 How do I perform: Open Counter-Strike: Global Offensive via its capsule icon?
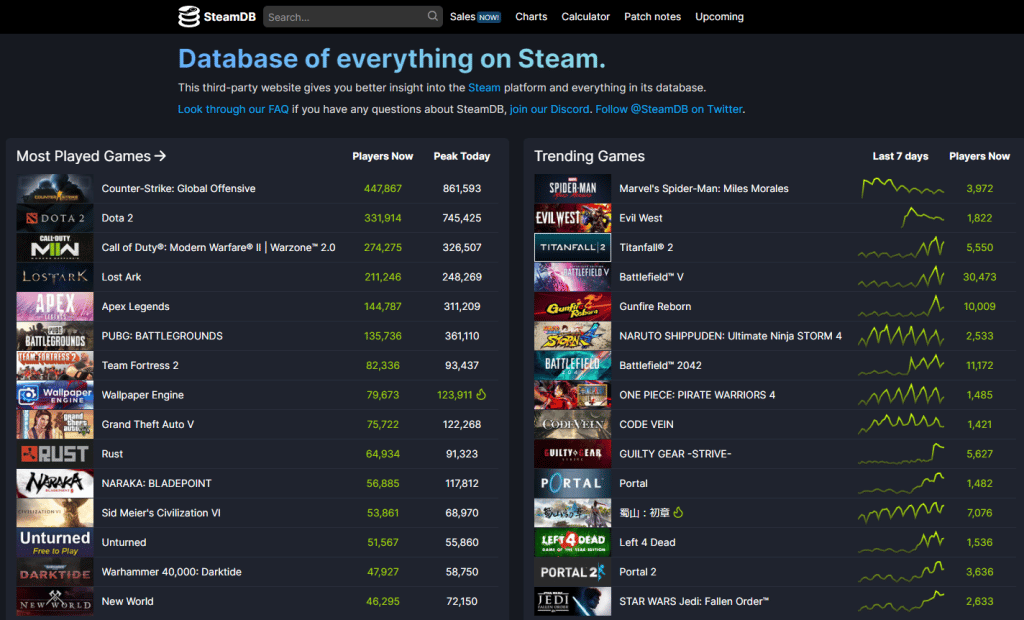tap(54, 188)
